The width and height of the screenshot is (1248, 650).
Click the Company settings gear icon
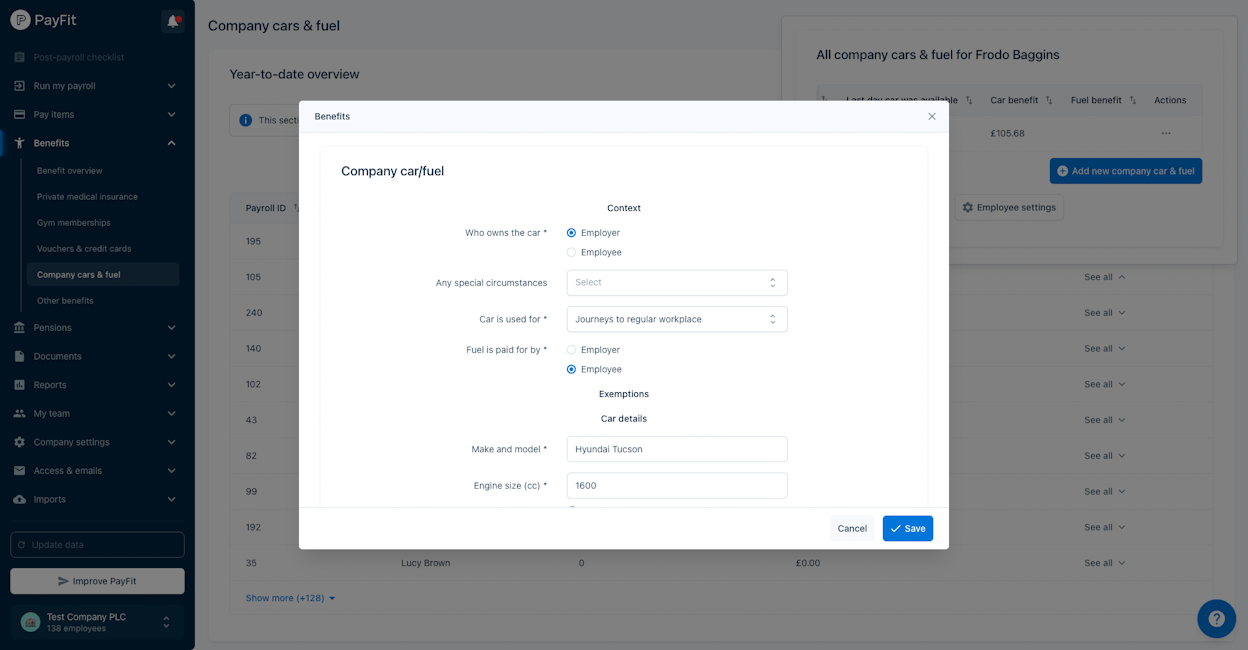[19, 442]
